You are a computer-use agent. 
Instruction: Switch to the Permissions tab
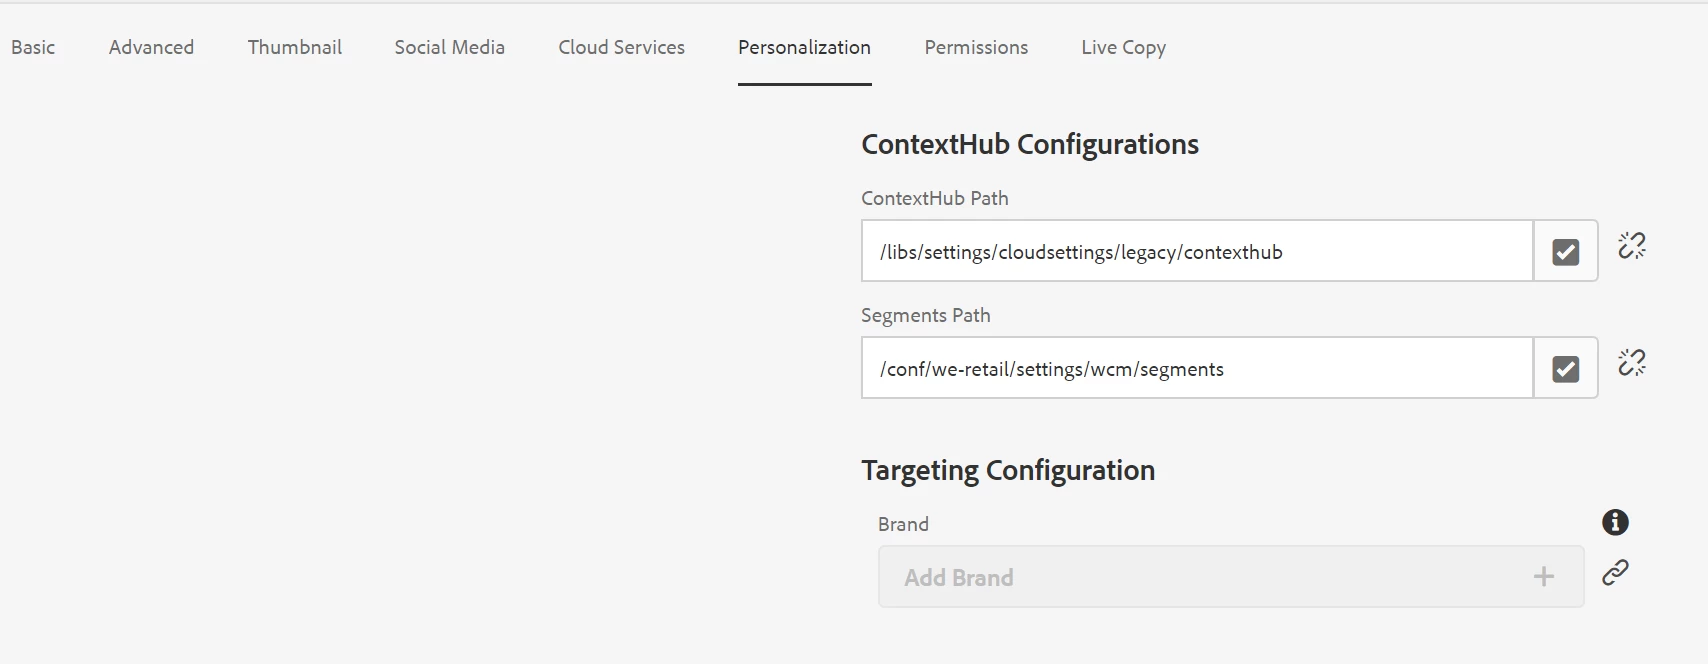tap(976, 47)
